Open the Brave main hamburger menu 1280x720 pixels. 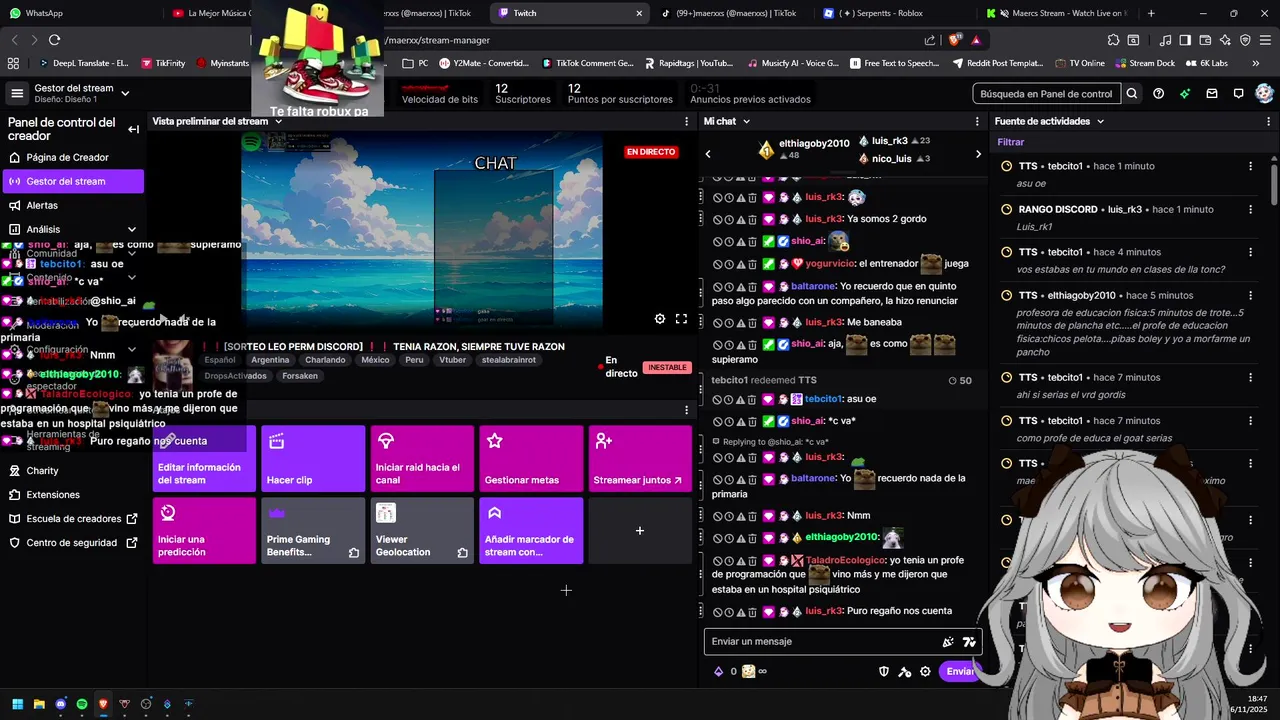coord(1264,40)
